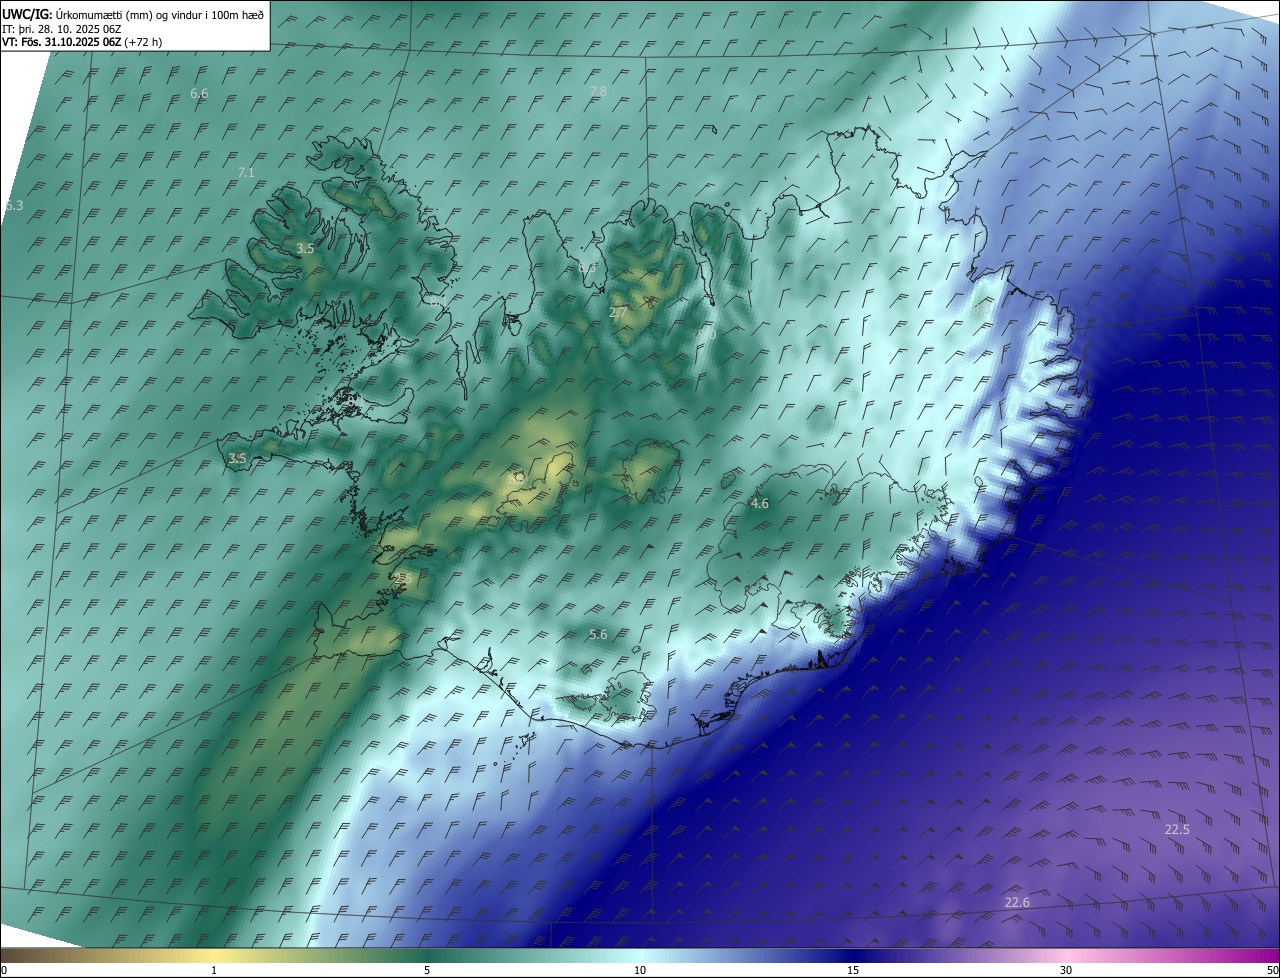Click the title text 'Úrkomumætti (mm) og vindur í 100m hæð'
The image size is (1280, 978).
pos(160,14)
